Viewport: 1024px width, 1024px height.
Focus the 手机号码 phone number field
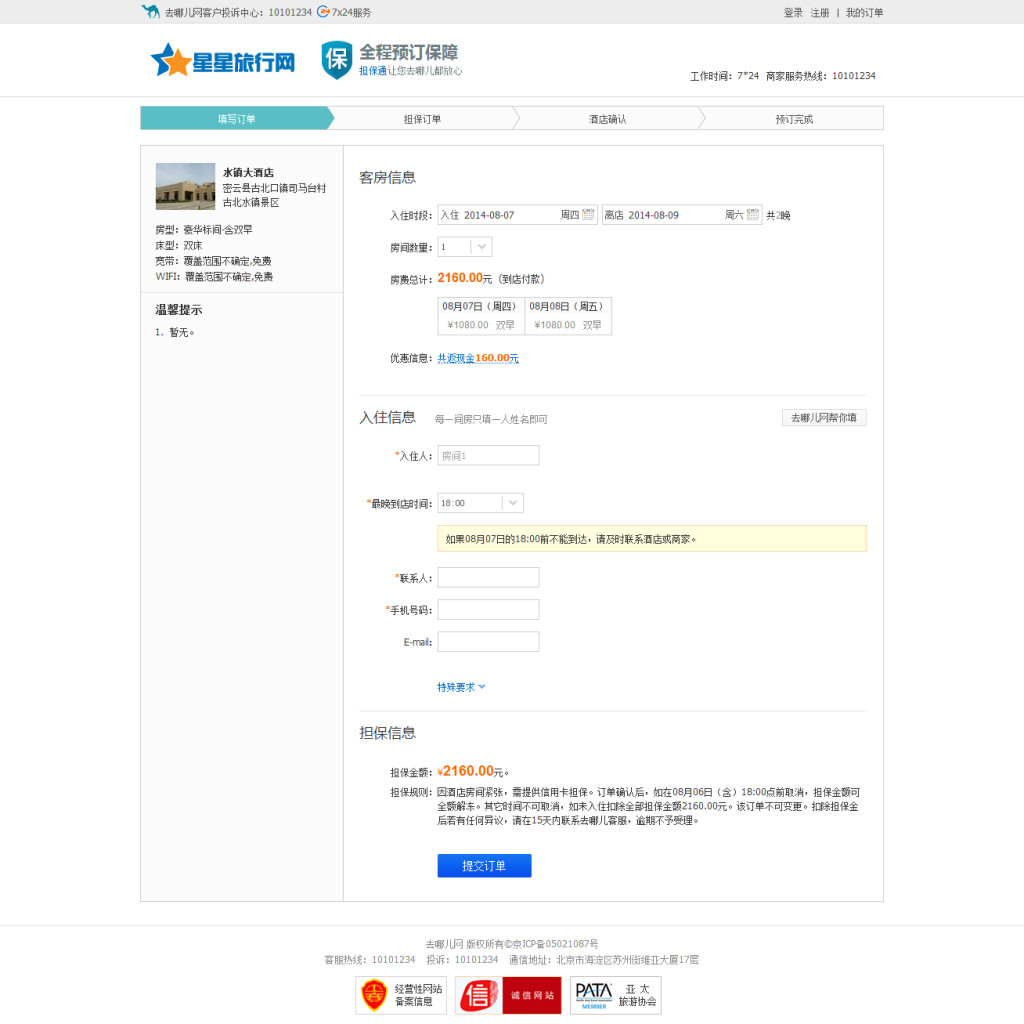pyautogui.click(x=488, y=609)
